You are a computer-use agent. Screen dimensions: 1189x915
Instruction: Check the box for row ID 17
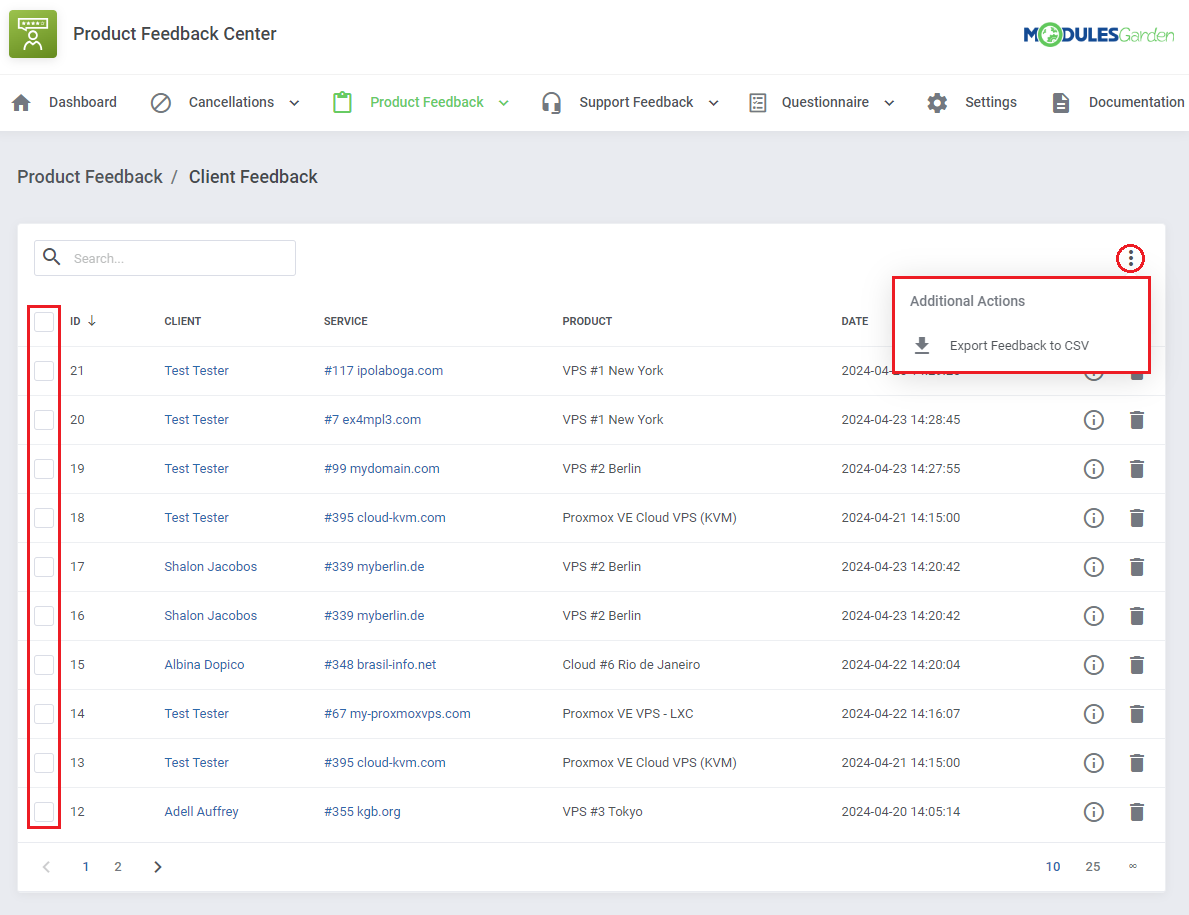pyautogui.click(x=44, y=567)
